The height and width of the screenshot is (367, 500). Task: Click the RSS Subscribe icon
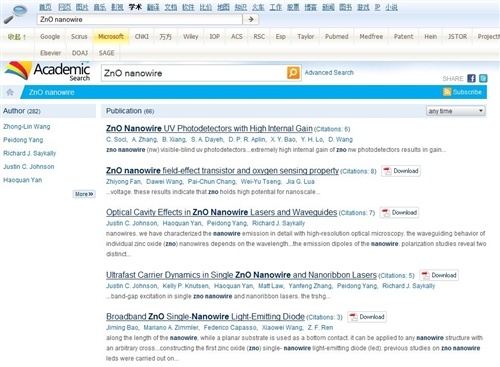pos(447,92)
